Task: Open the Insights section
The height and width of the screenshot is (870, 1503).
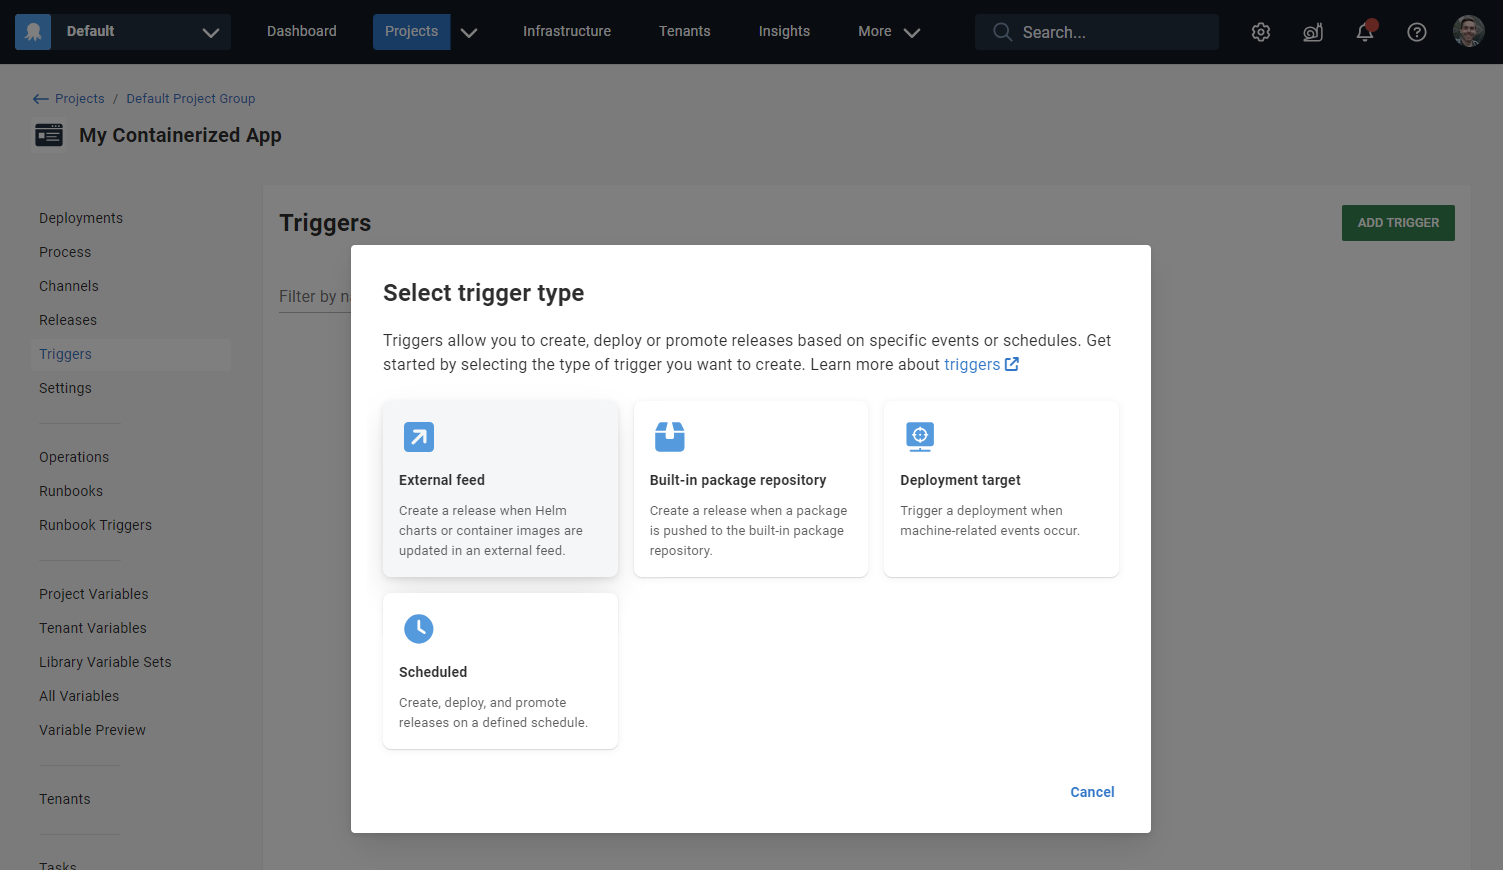Action: (x=784, y=31)
